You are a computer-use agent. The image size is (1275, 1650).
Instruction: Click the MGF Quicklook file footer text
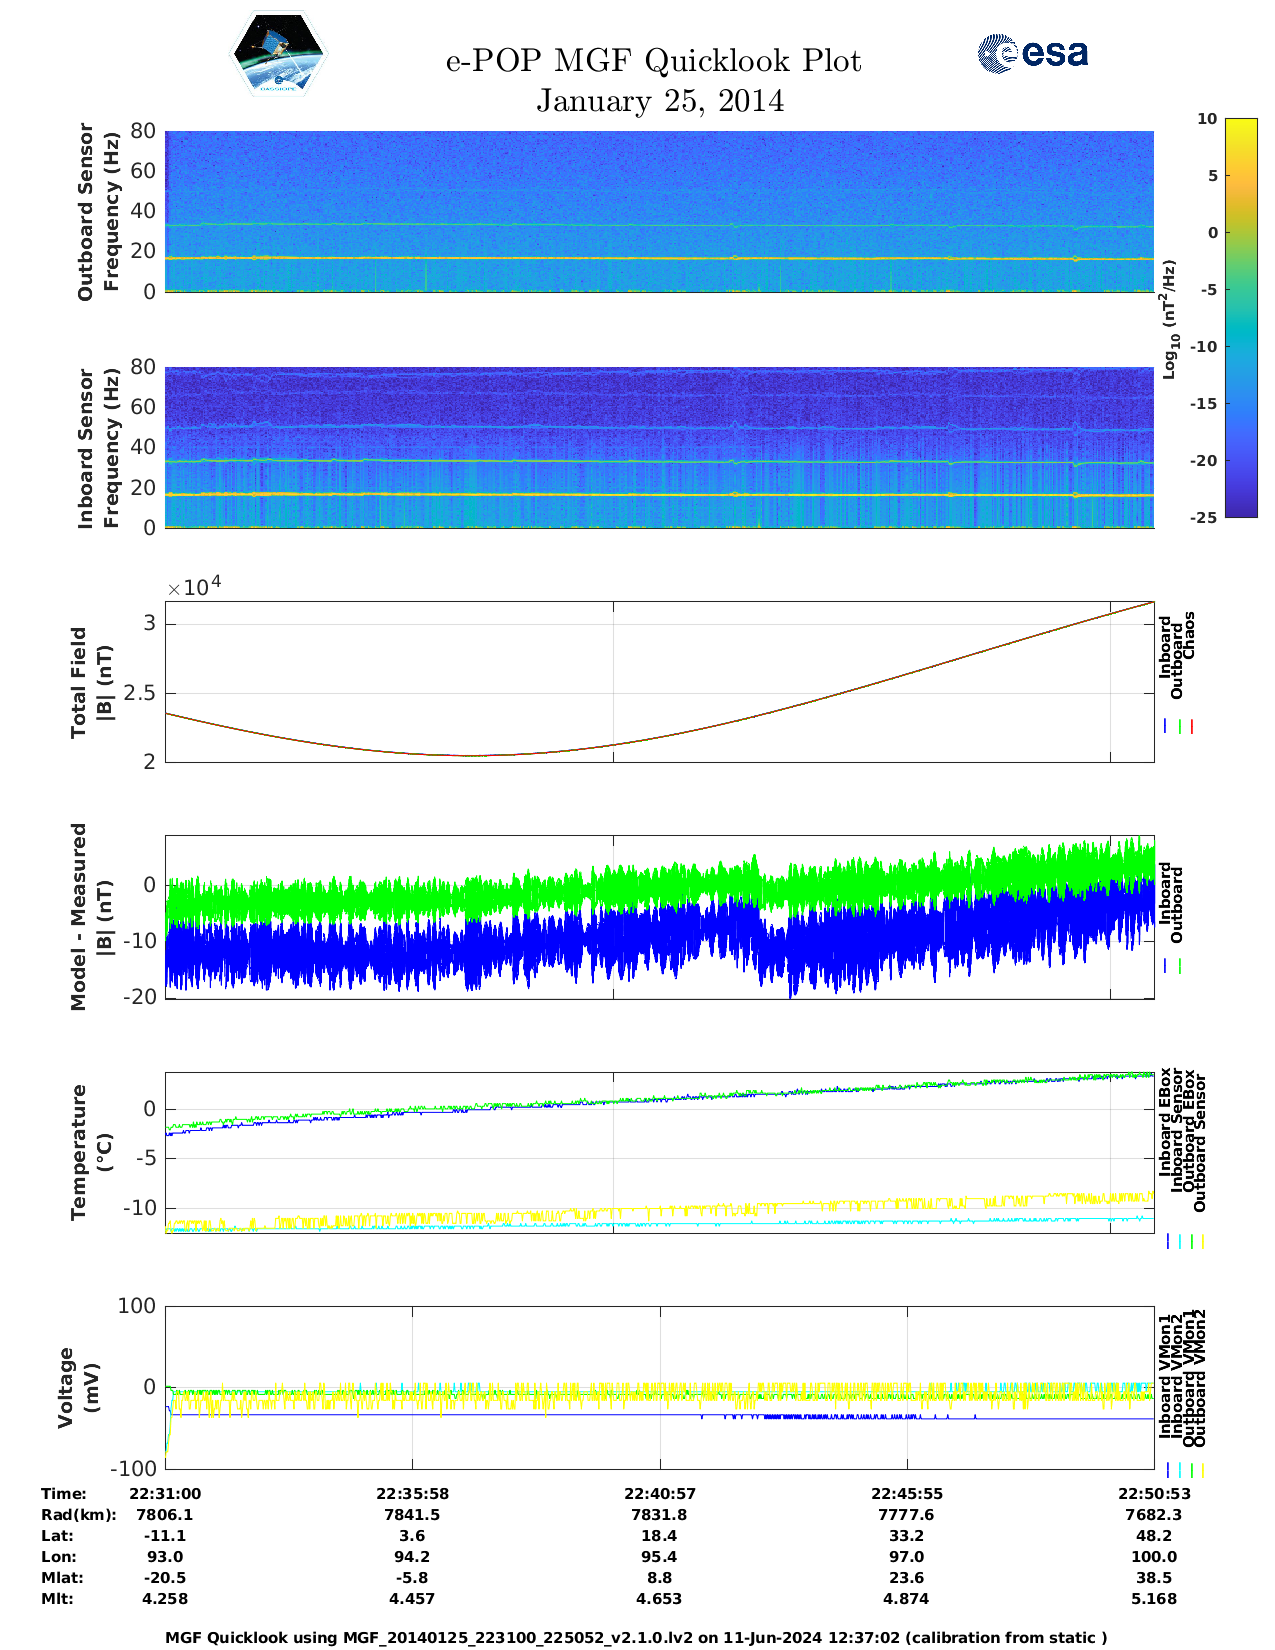(636, 1638)
